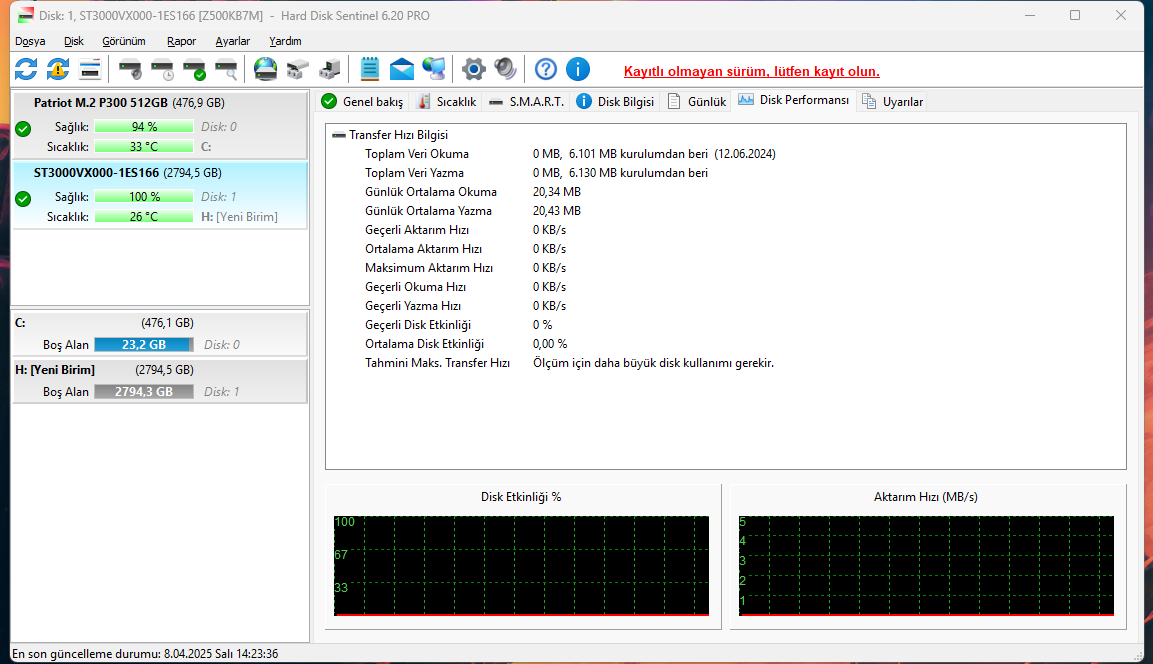Switch to the Günlük tab
This screenshot has width=1153, height=664.
pos(697,101)
